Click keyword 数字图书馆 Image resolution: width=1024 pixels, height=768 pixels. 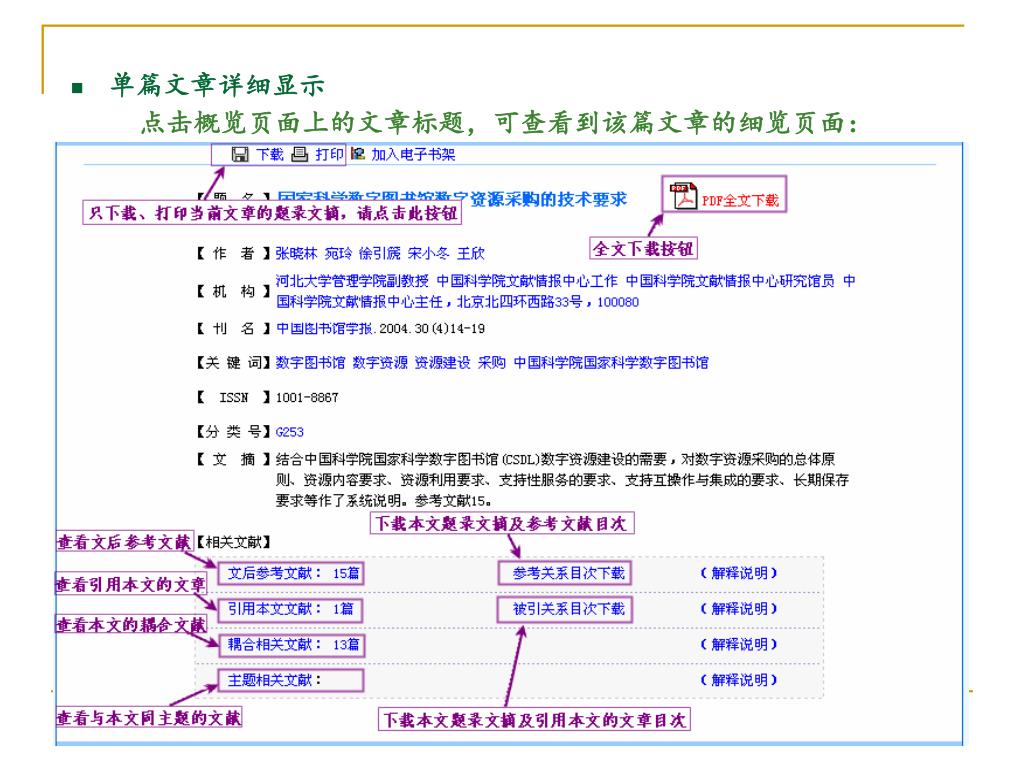[310, 362]
